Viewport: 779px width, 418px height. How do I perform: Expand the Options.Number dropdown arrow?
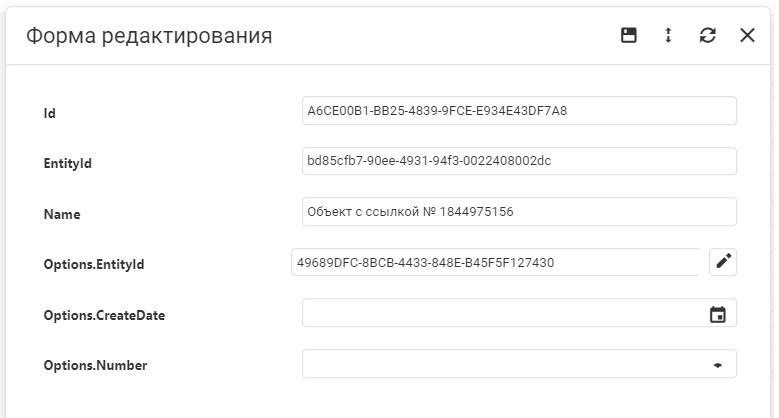(717, 365)
